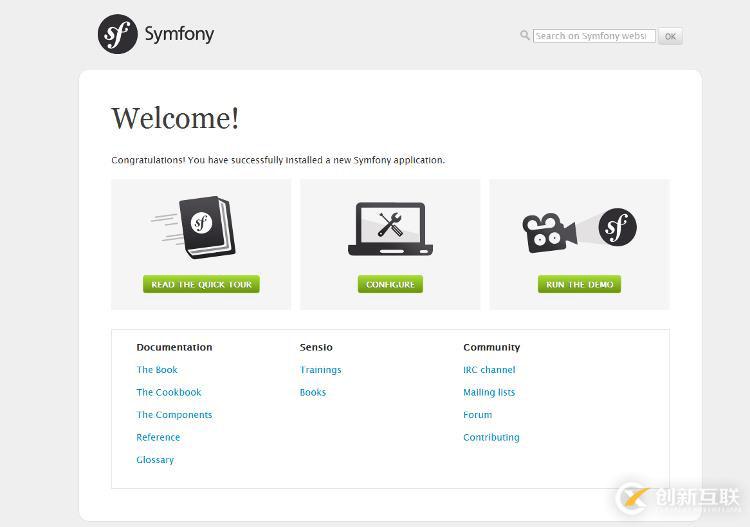Click the Welcome! heading

[x=175, y=118]
